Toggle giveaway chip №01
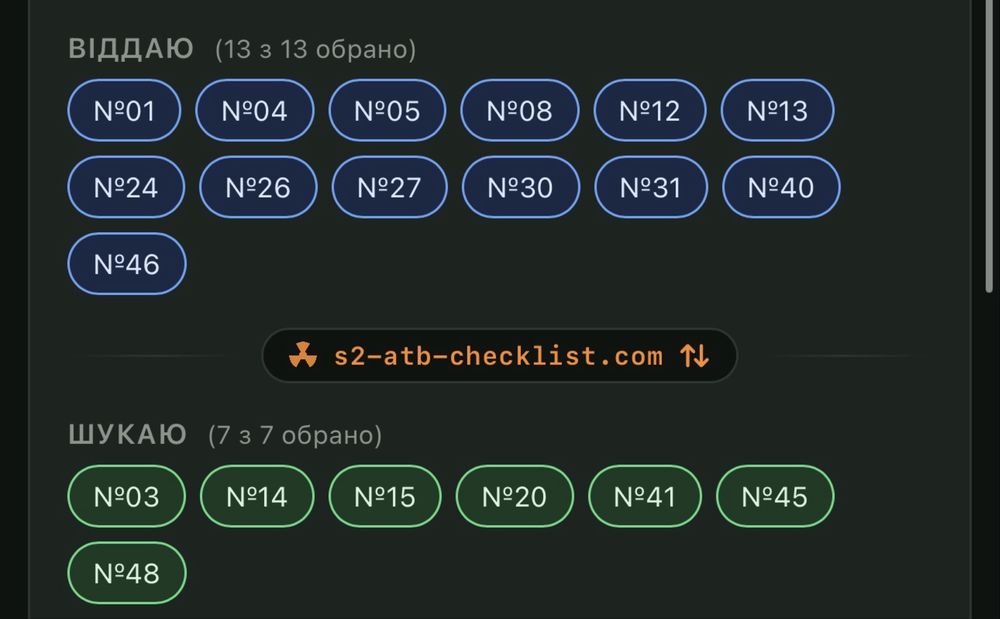This screenshot has width=1000, height=619. [x=124, y=110]
